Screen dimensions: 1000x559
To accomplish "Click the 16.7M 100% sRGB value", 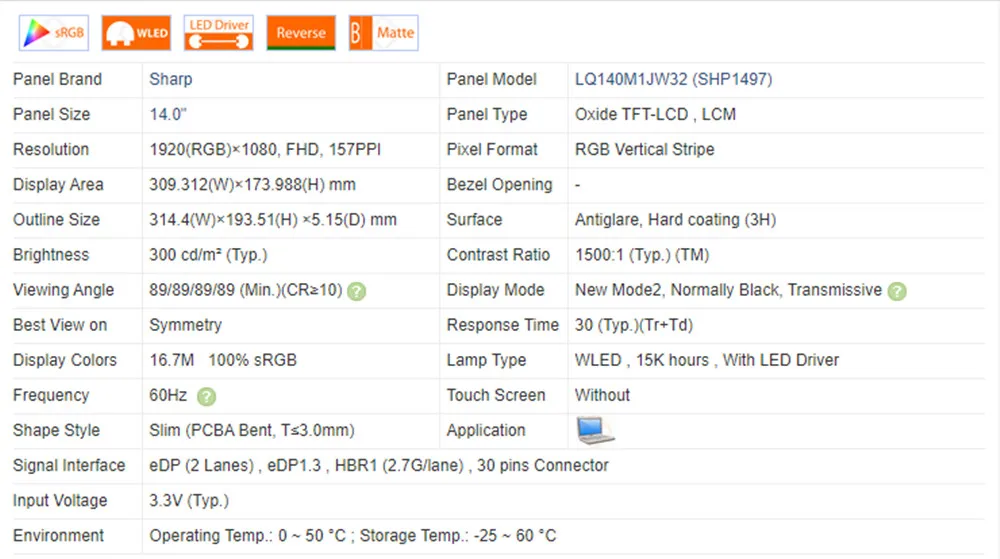I will (x=223, y=360).
